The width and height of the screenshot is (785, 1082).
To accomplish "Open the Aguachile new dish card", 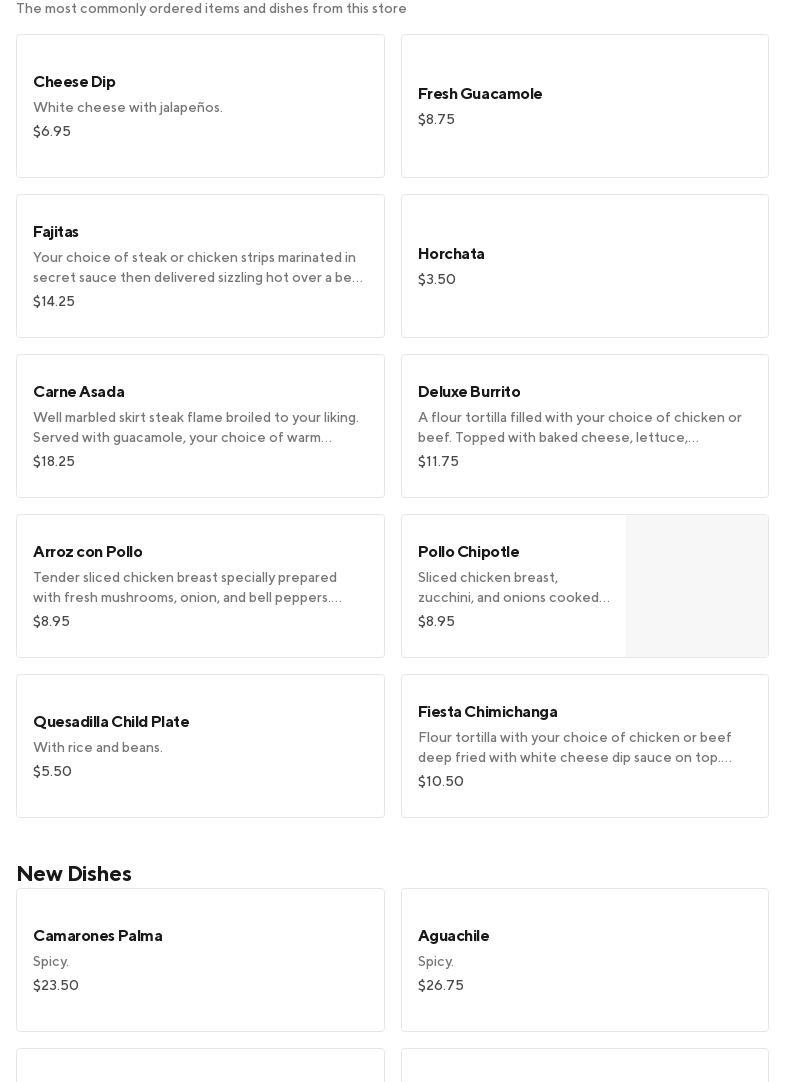I will coord(584,960).
